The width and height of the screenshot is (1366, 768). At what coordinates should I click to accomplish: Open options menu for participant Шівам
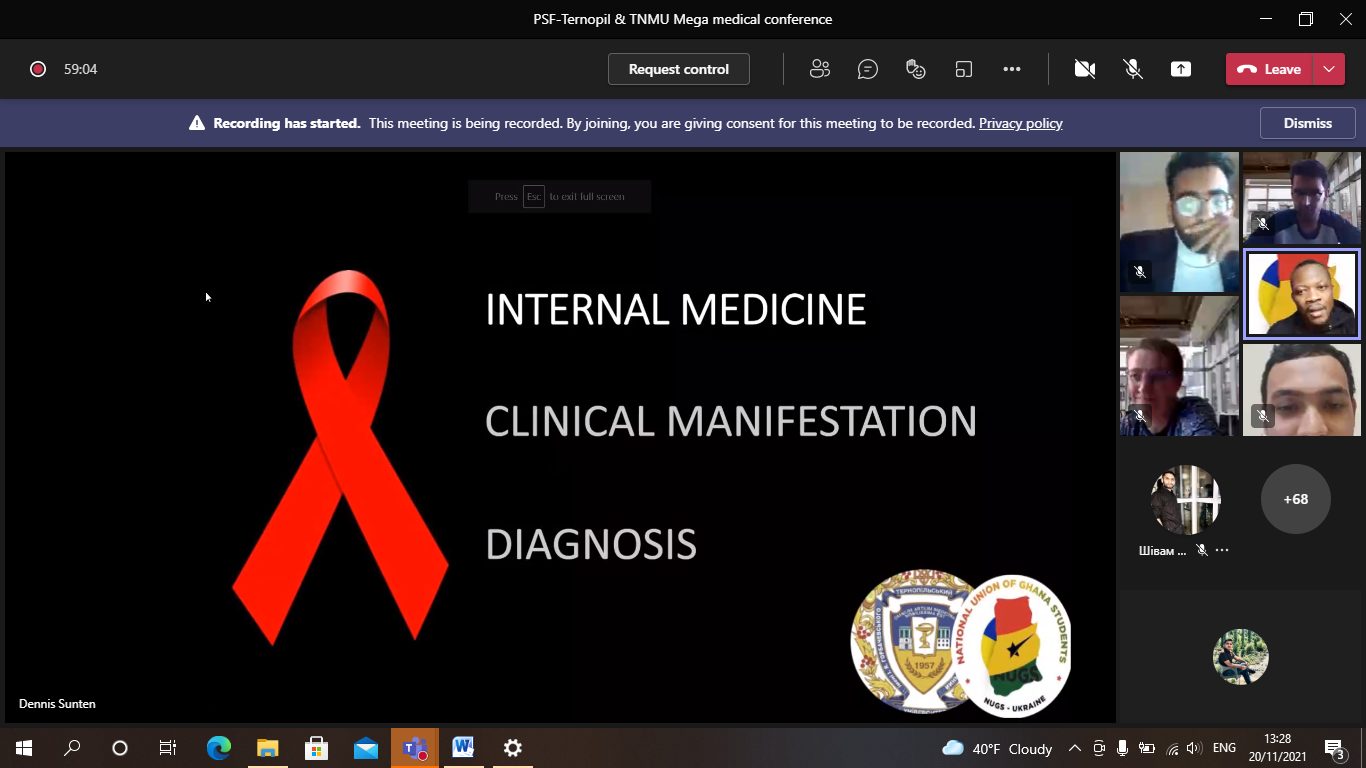point(1222,550)
